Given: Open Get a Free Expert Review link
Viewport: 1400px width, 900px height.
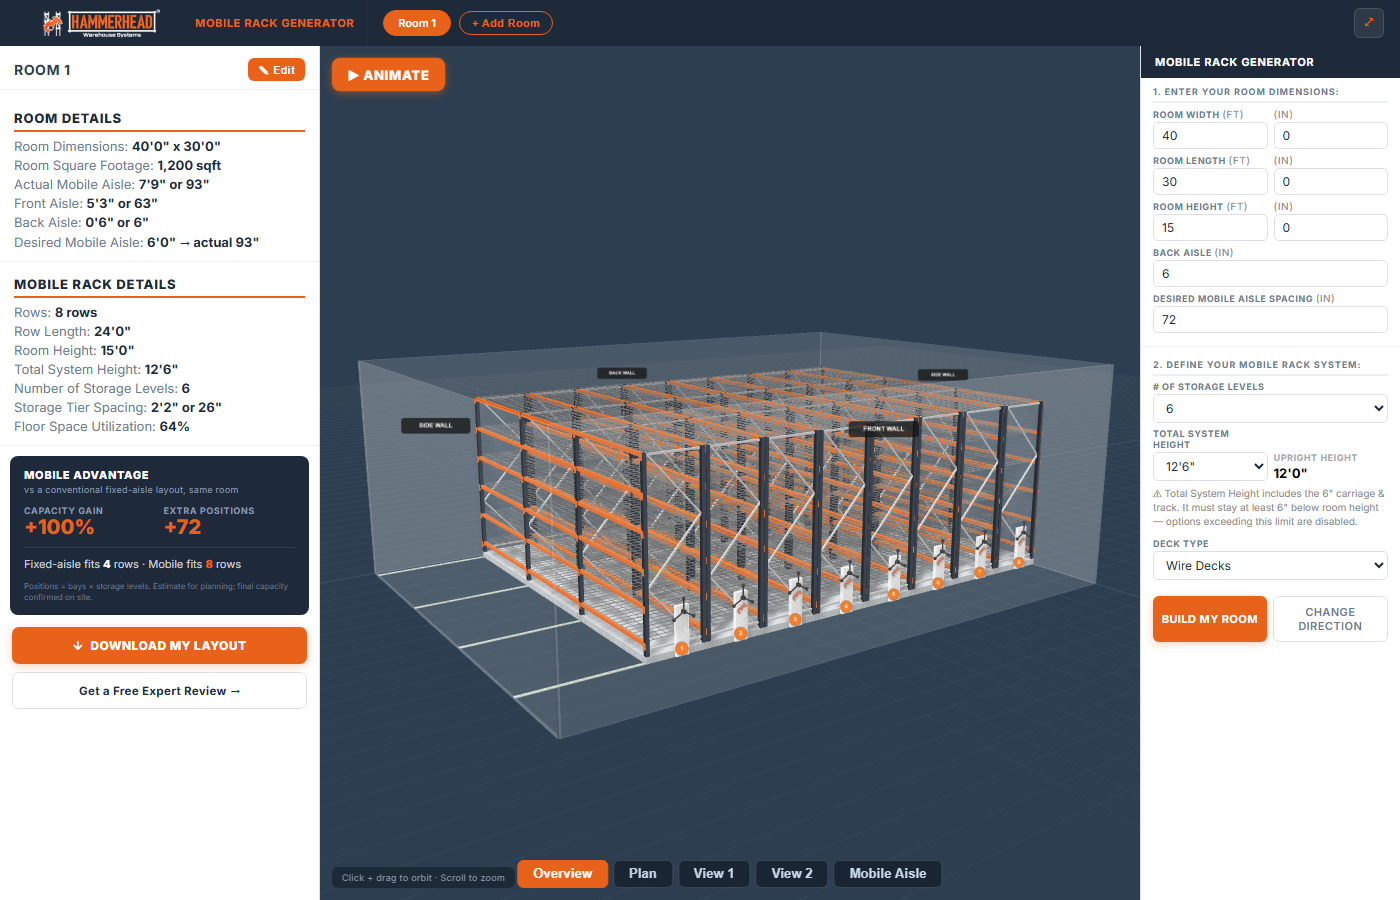Looking at the screenshot, I should (x=159, y=691).
